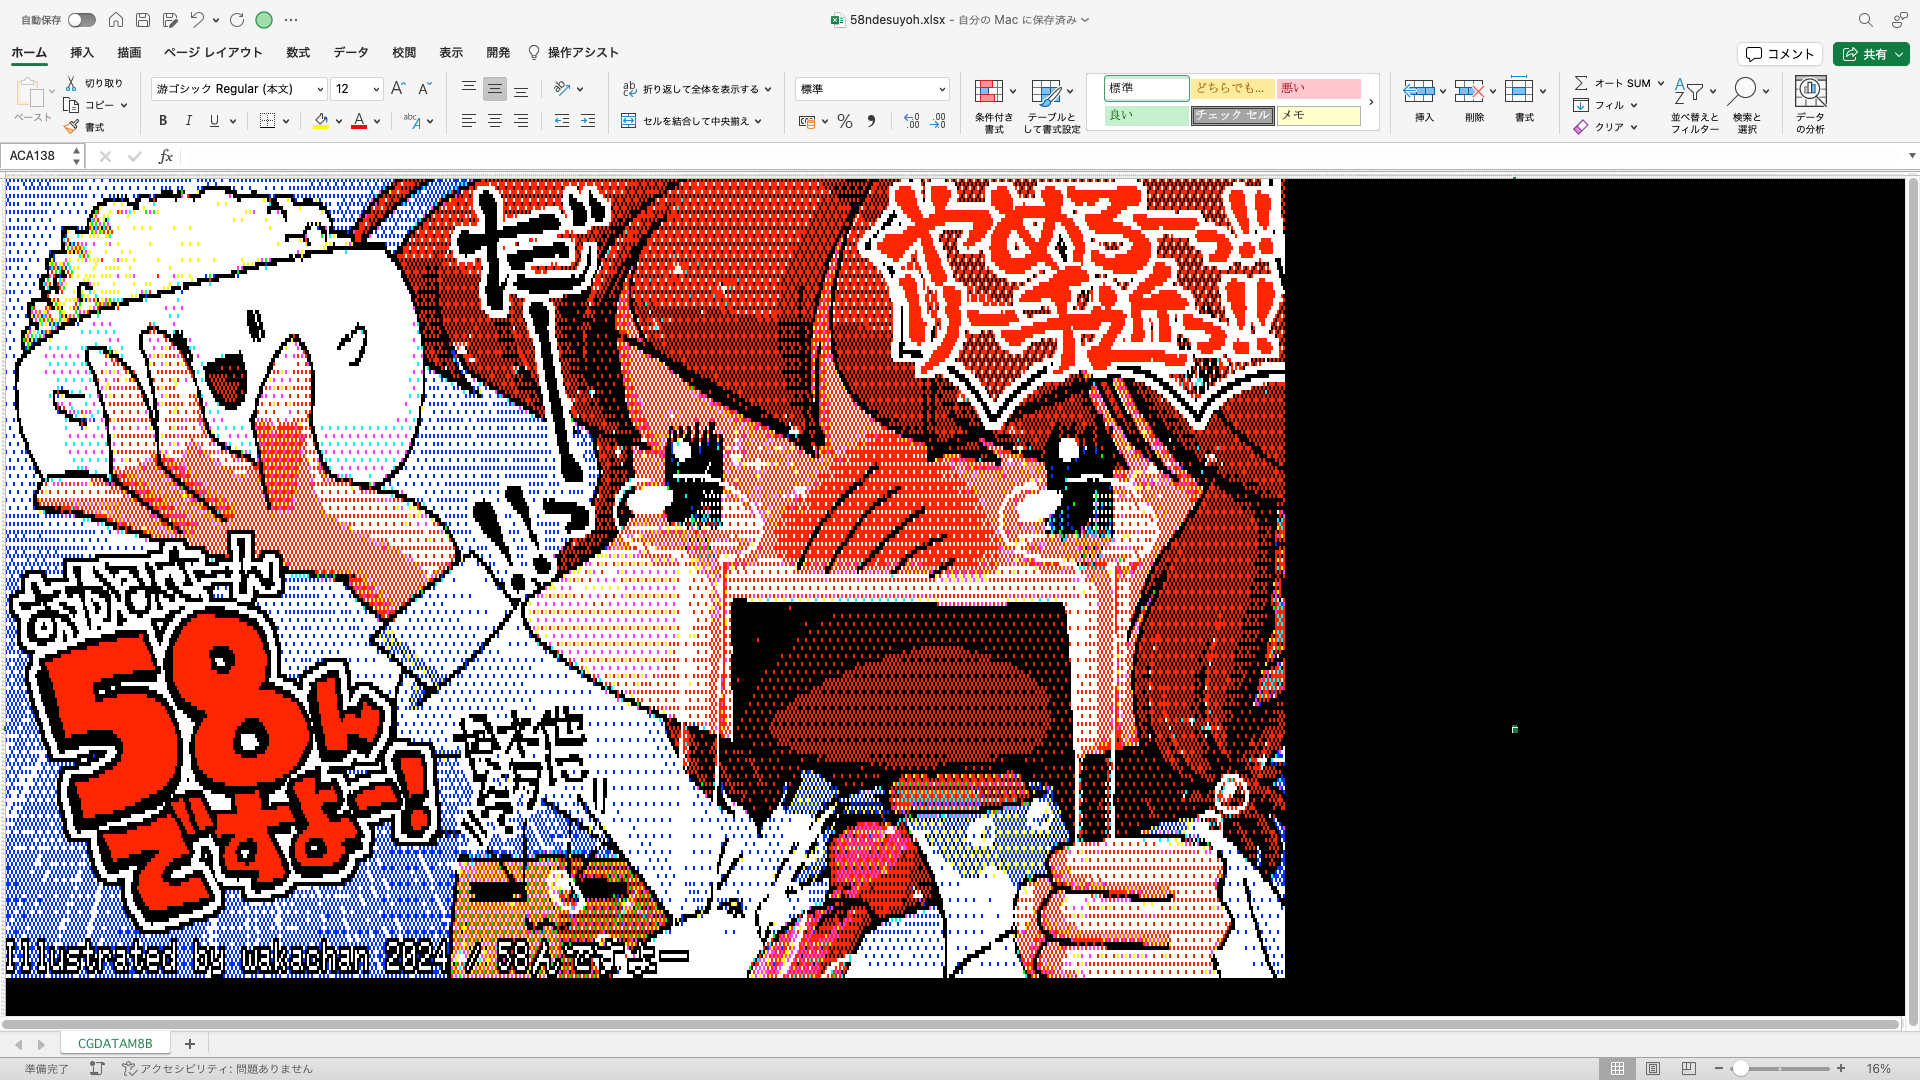Apply the red font color A
Viewport: 1920px width, 1080px height.
point(359,121)
